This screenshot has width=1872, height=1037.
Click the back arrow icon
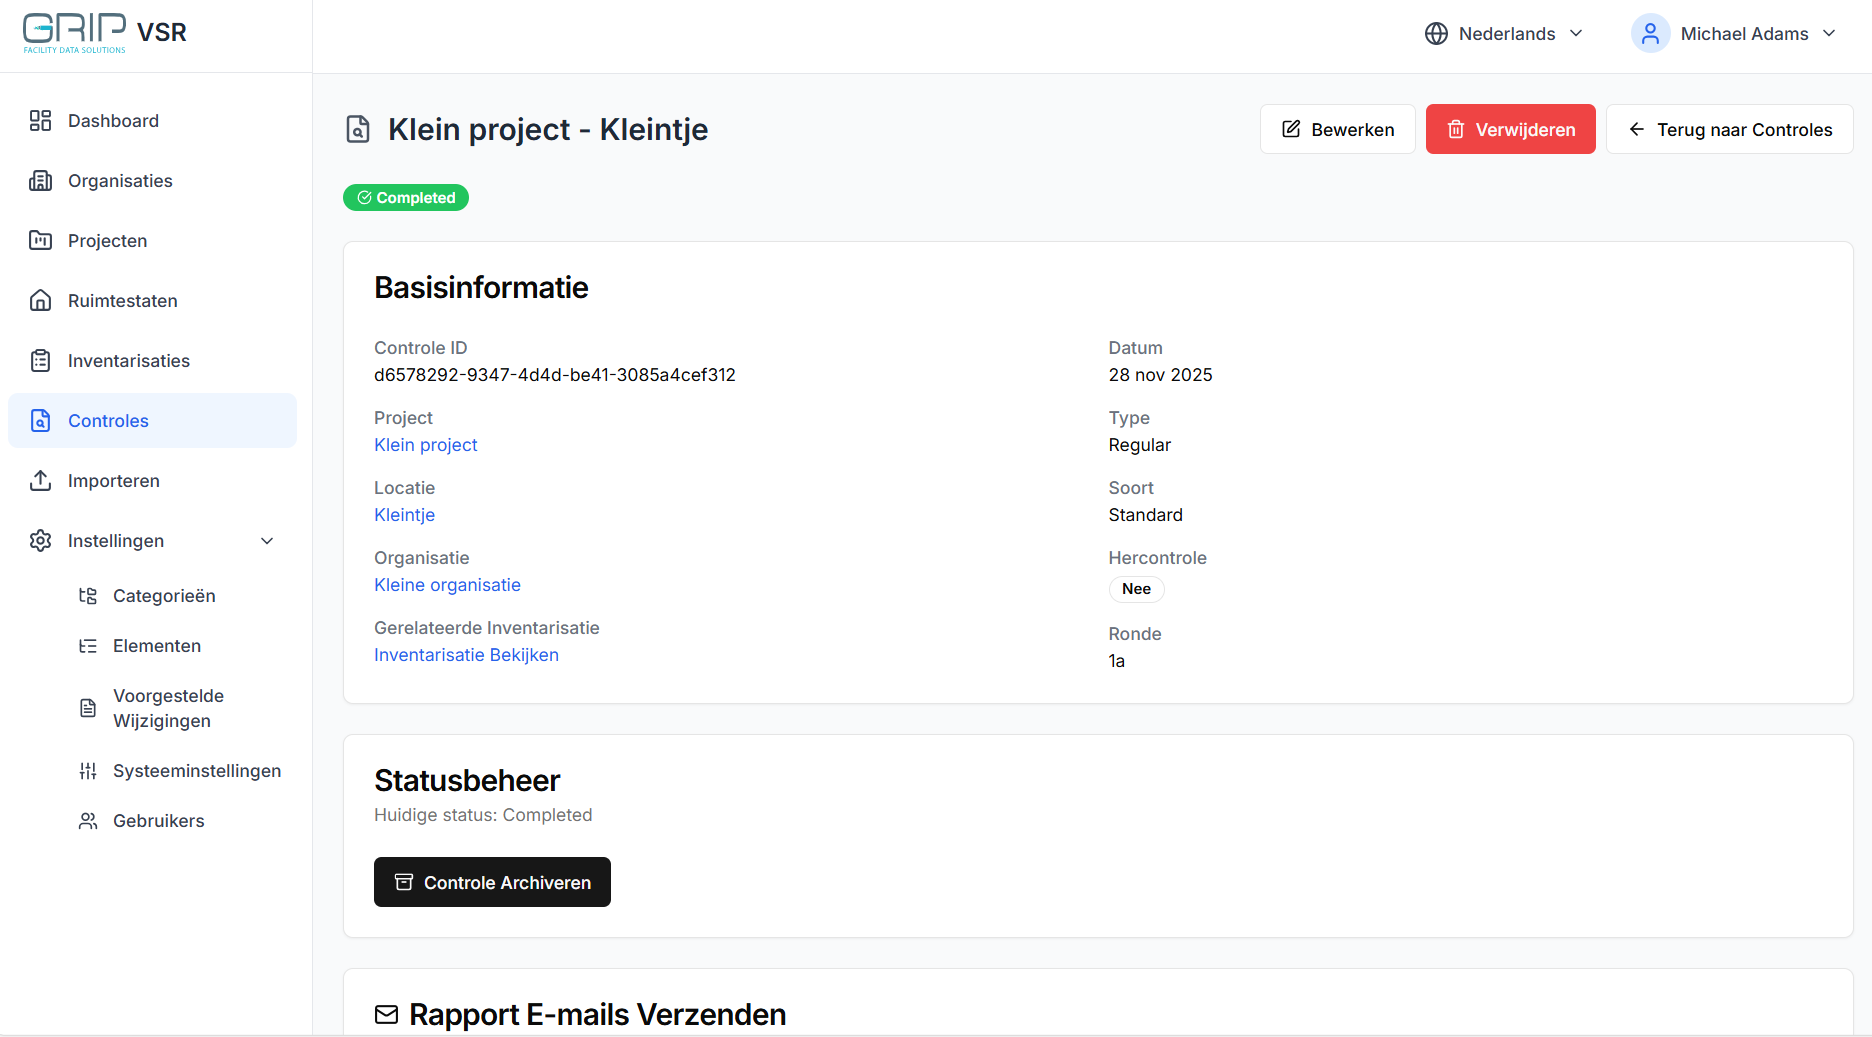[x=1637, y=129]
